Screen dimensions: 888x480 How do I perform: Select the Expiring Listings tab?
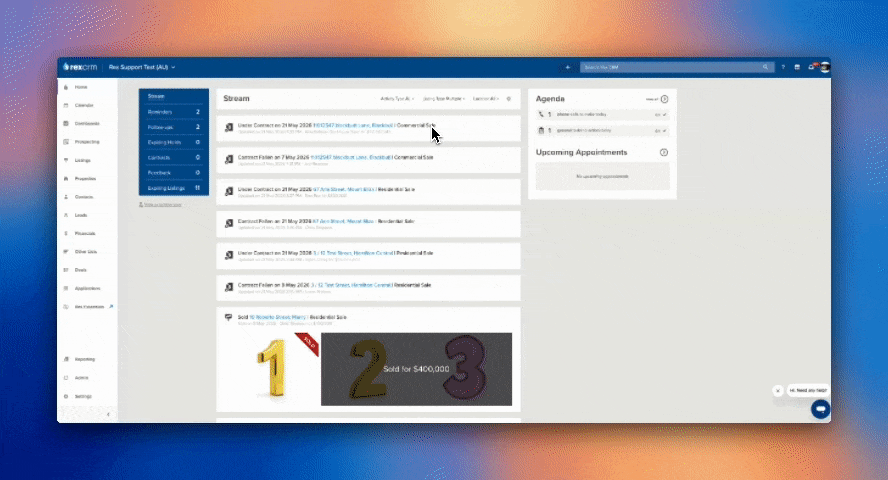pyautogui.click(x=174, y=188)
